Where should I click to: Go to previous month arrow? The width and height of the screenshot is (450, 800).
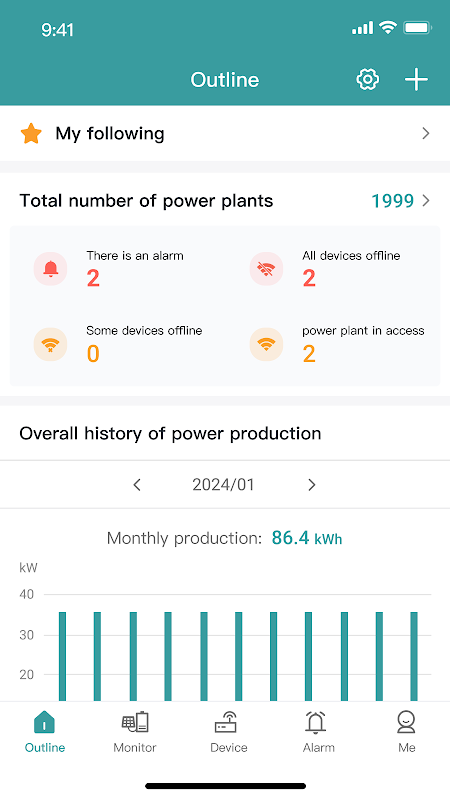tap(137, 485)
